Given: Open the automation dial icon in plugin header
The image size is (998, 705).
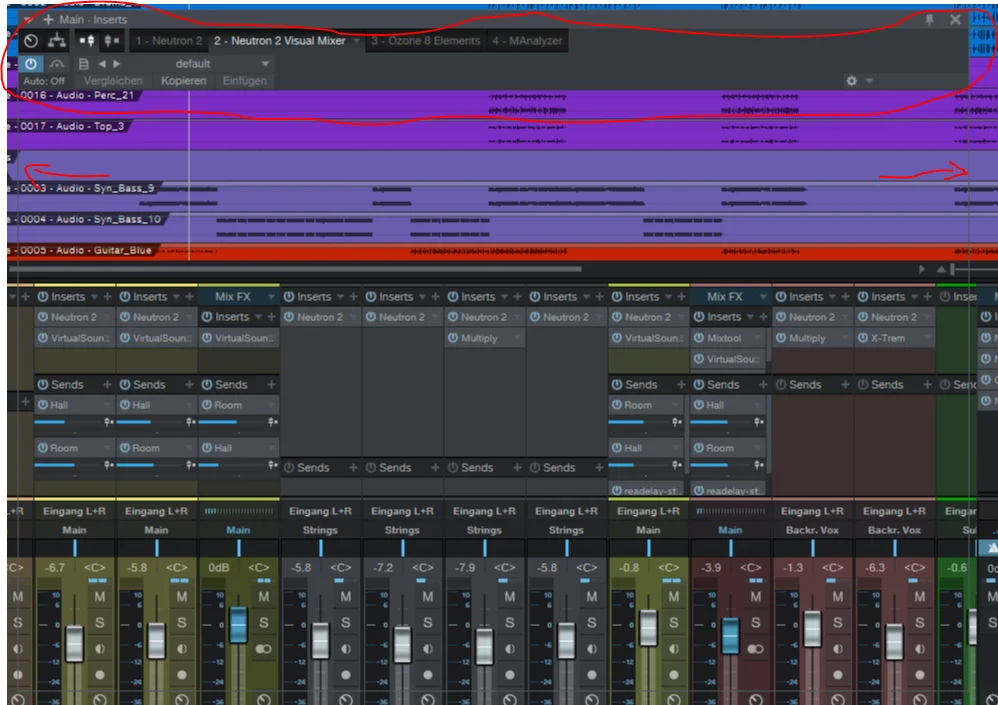Looking at the screenshot, I should click(31, 41).
